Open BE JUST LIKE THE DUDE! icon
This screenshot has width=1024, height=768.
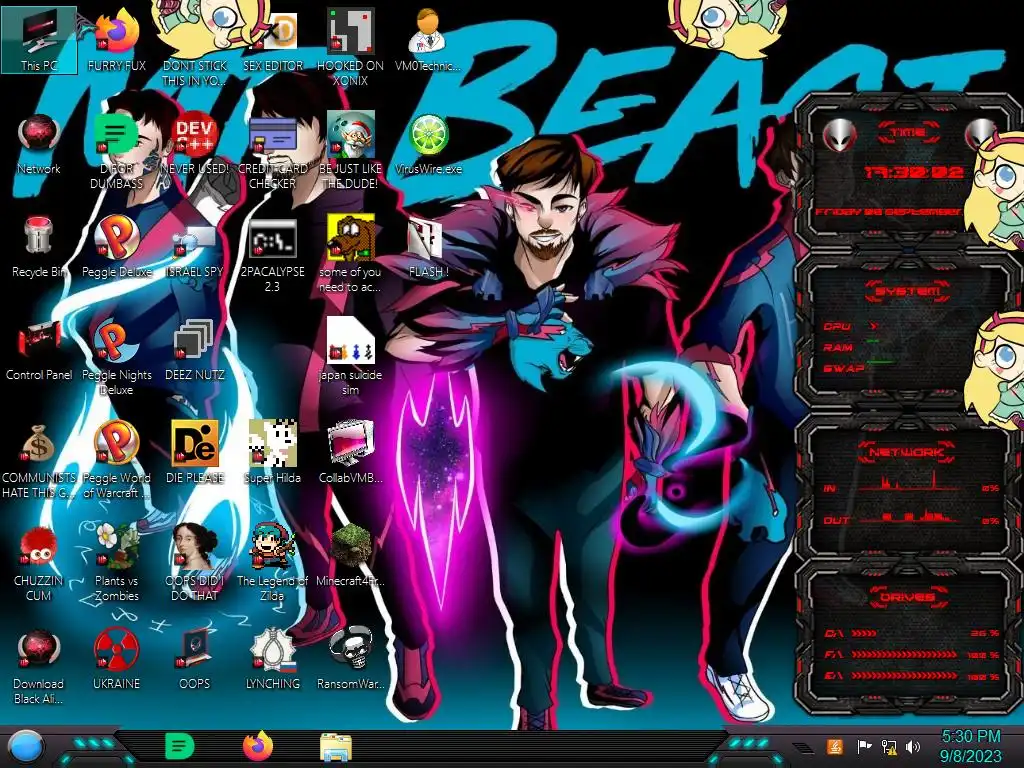[x=351, y=152]
